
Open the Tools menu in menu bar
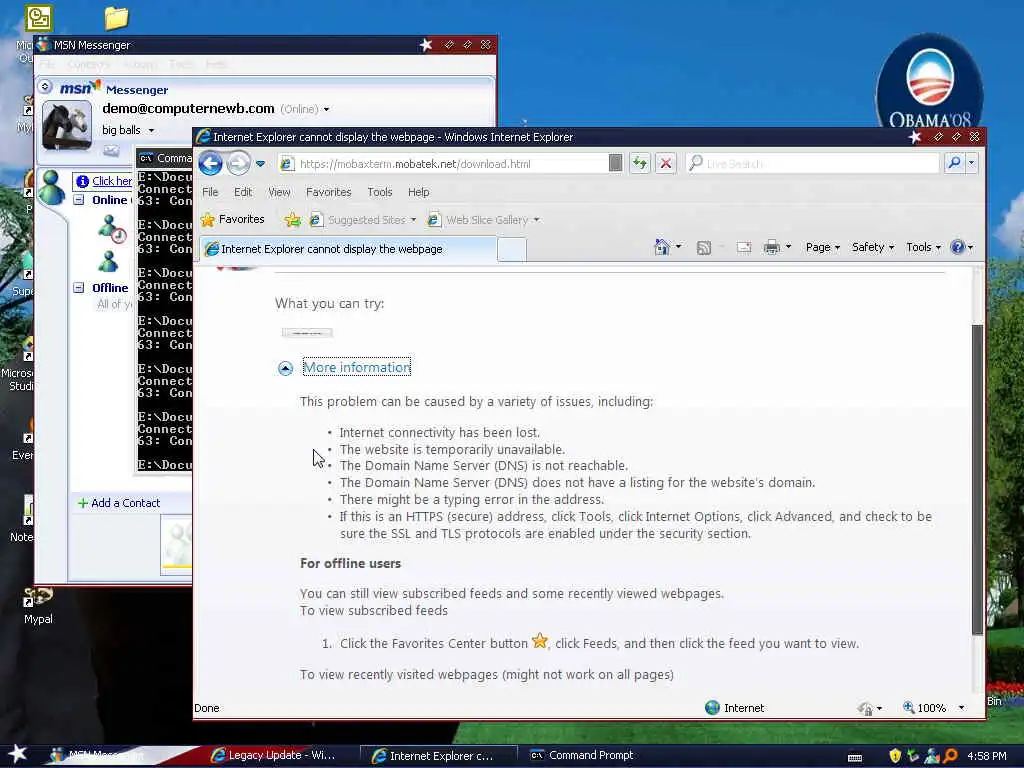pos(379,192)
